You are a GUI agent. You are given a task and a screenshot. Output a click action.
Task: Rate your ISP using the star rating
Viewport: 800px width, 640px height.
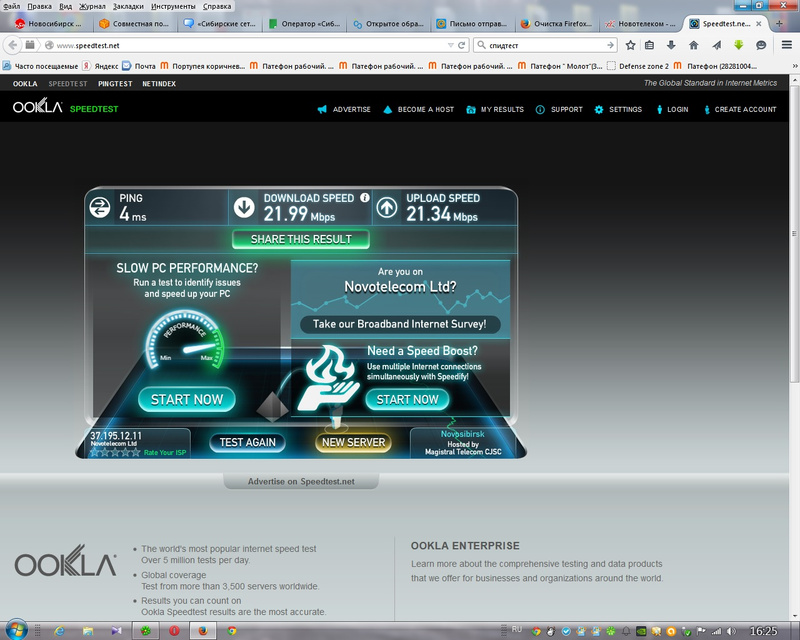click(x=115, y=452)
